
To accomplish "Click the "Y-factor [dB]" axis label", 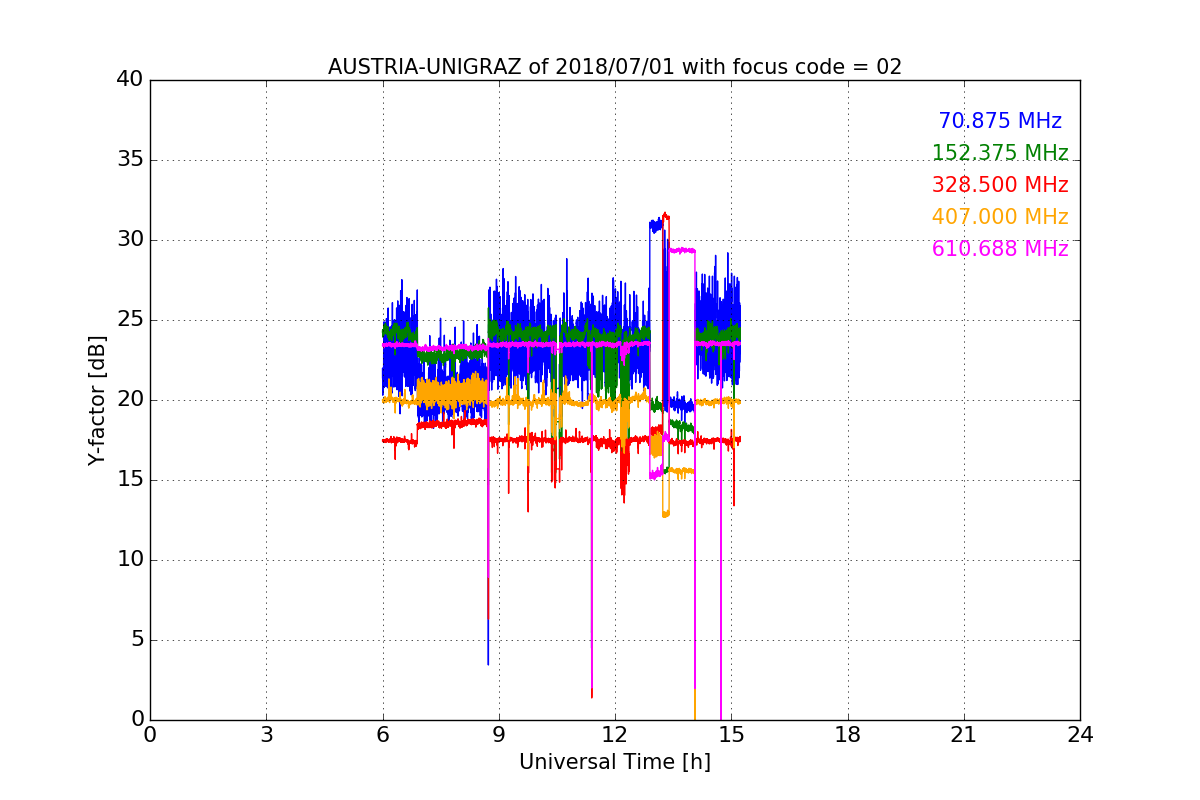I will (96, 400).
